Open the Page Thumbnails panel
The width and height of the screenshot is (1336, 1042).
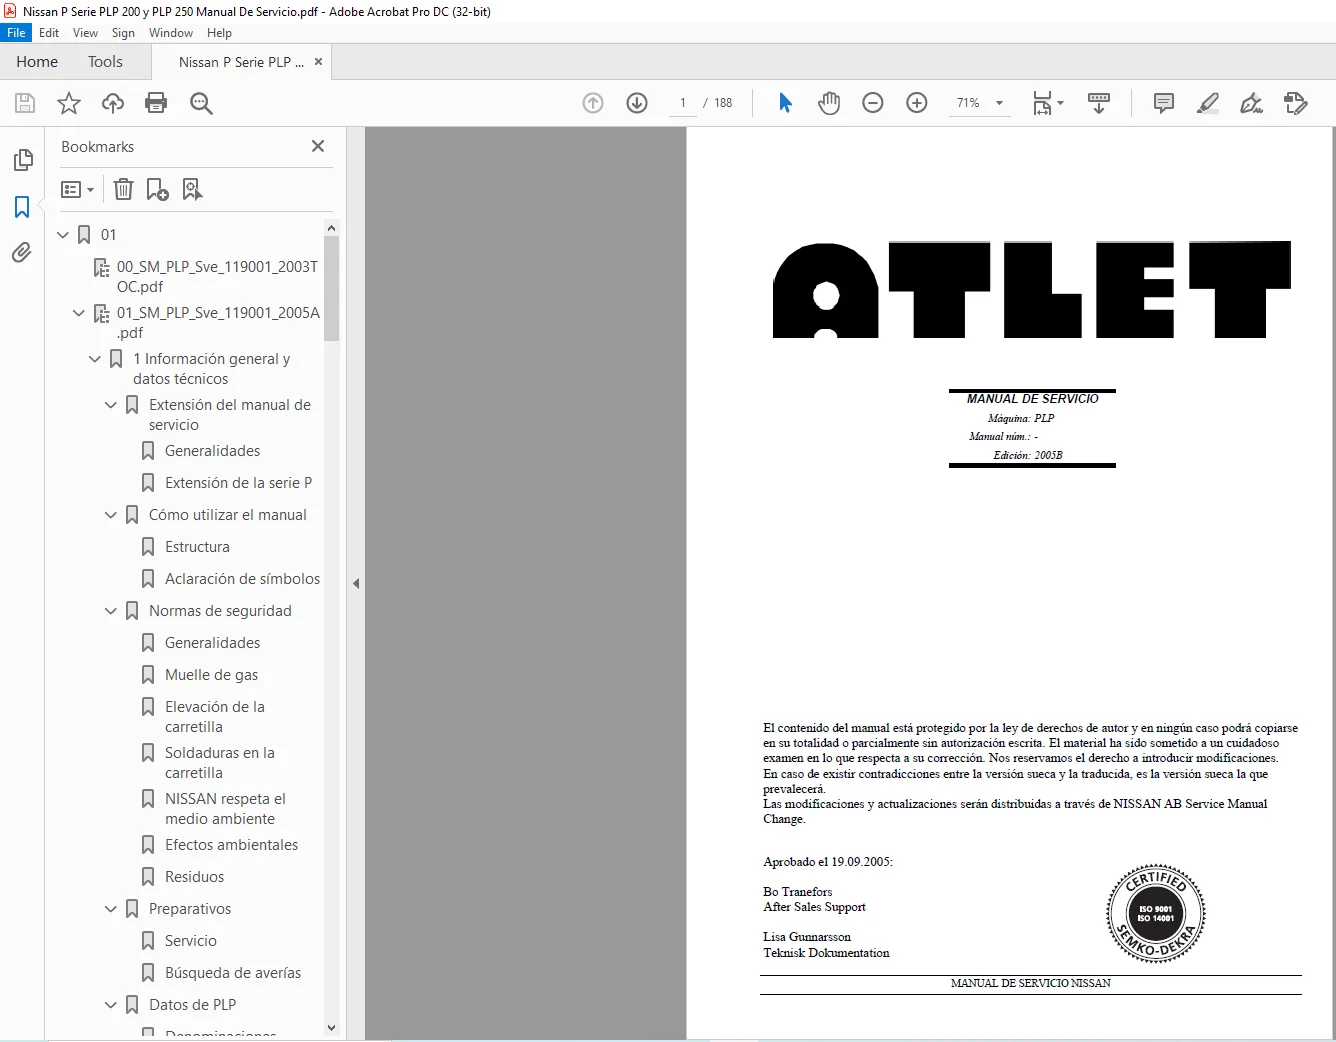click(x=22, y=160)
